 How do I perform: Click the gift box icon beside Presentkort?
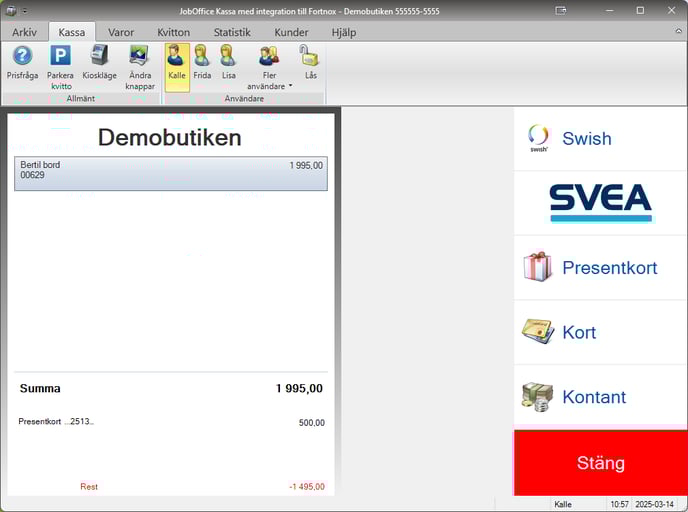pos(538,266)
